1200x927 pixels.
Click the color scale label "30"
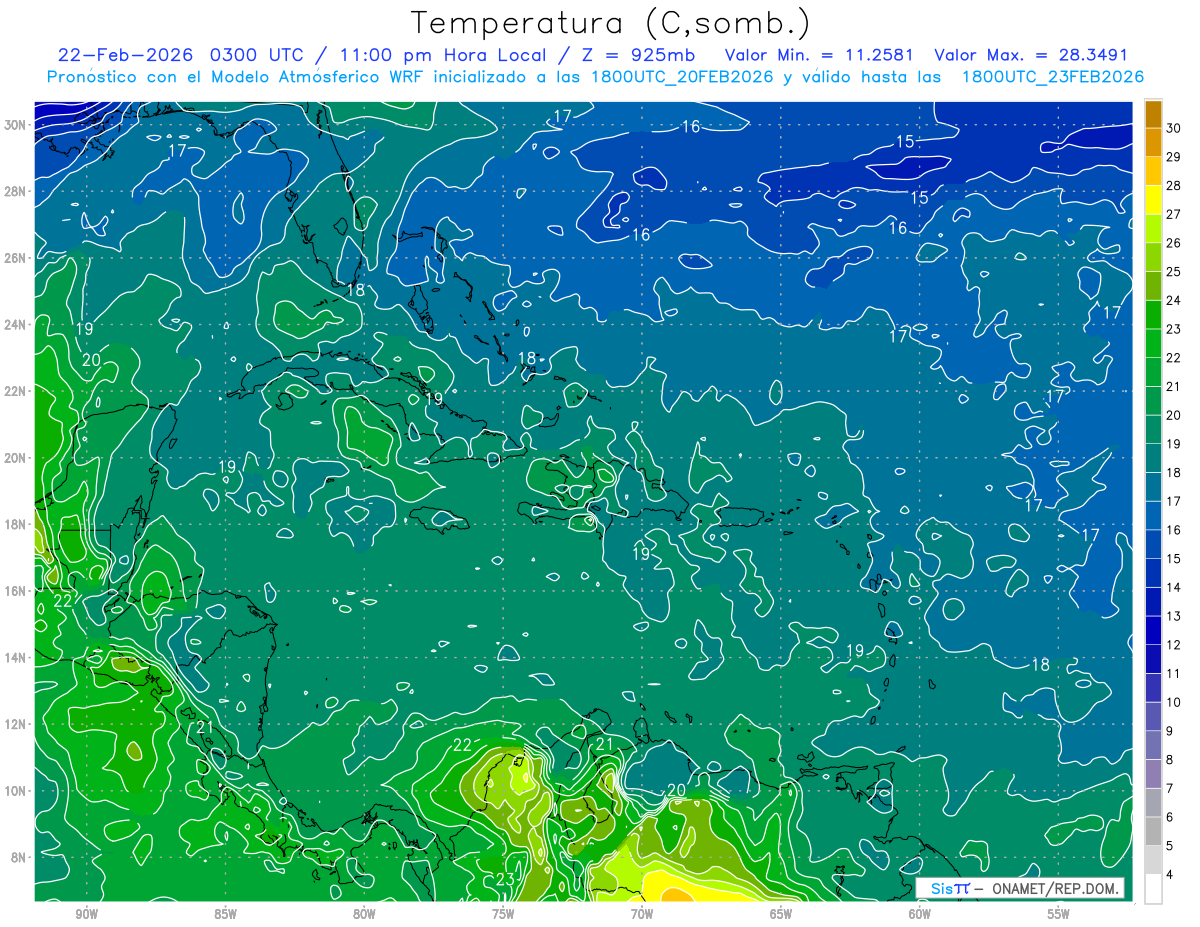point(1174,128)
